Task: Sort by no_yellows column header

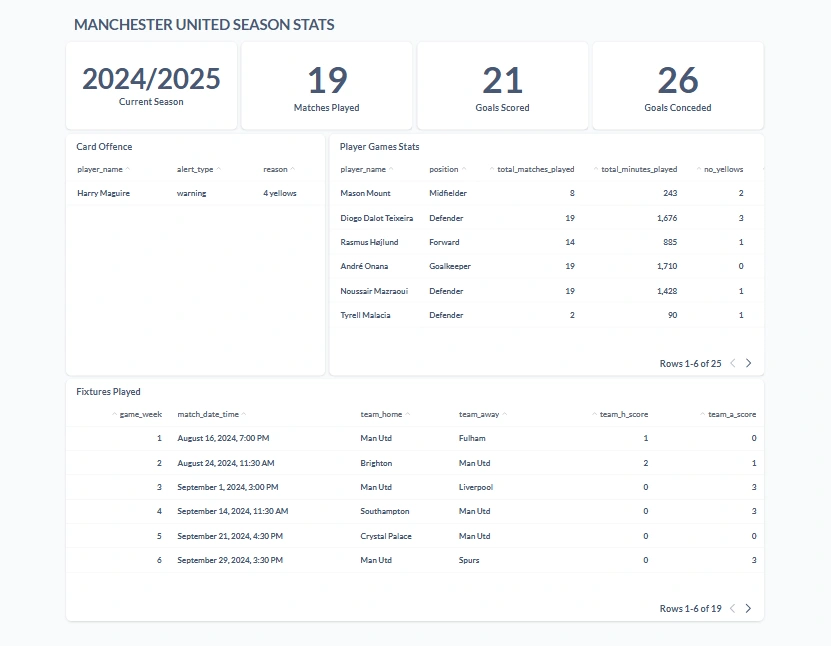Action: (719, 169)
